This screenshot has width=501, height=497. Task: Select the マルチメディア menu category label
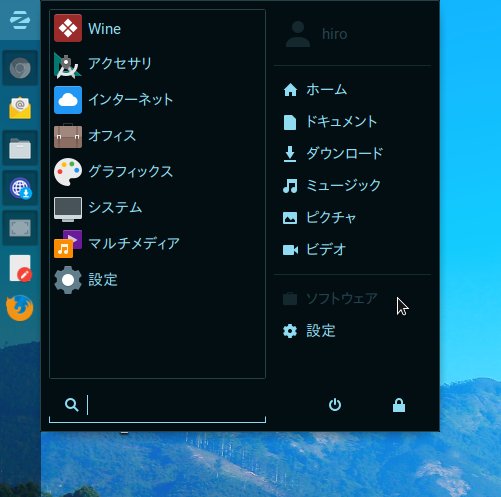pos(134,244)
